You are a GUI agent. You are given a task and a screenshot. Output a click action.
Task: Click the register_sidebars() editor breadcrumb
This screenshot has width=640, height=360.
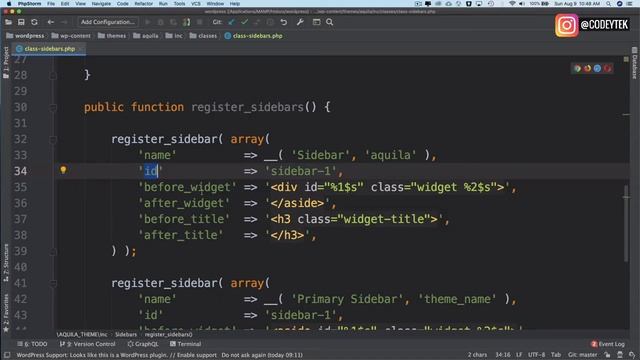[x=168, y=335]
